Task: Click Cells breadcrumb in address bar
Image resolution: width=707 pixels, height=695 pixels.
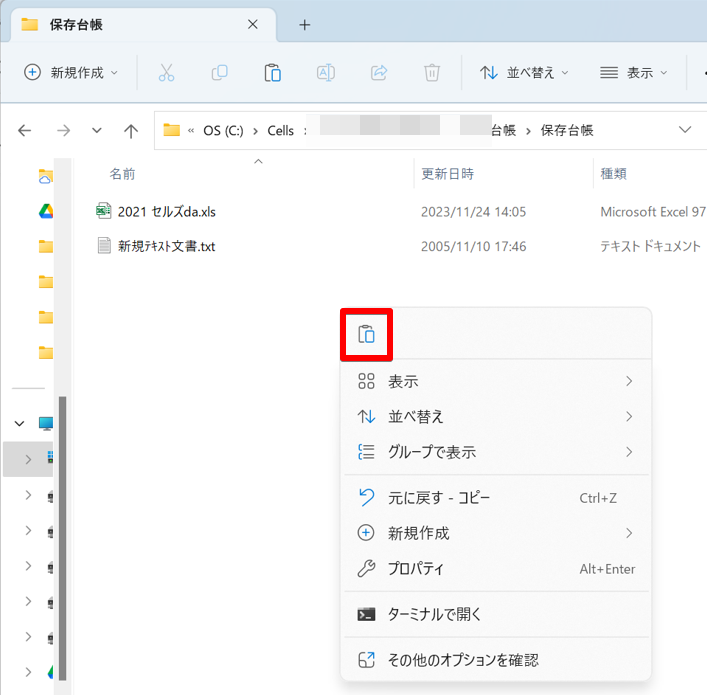Action: pyautogui.click(x=280, y=131)
